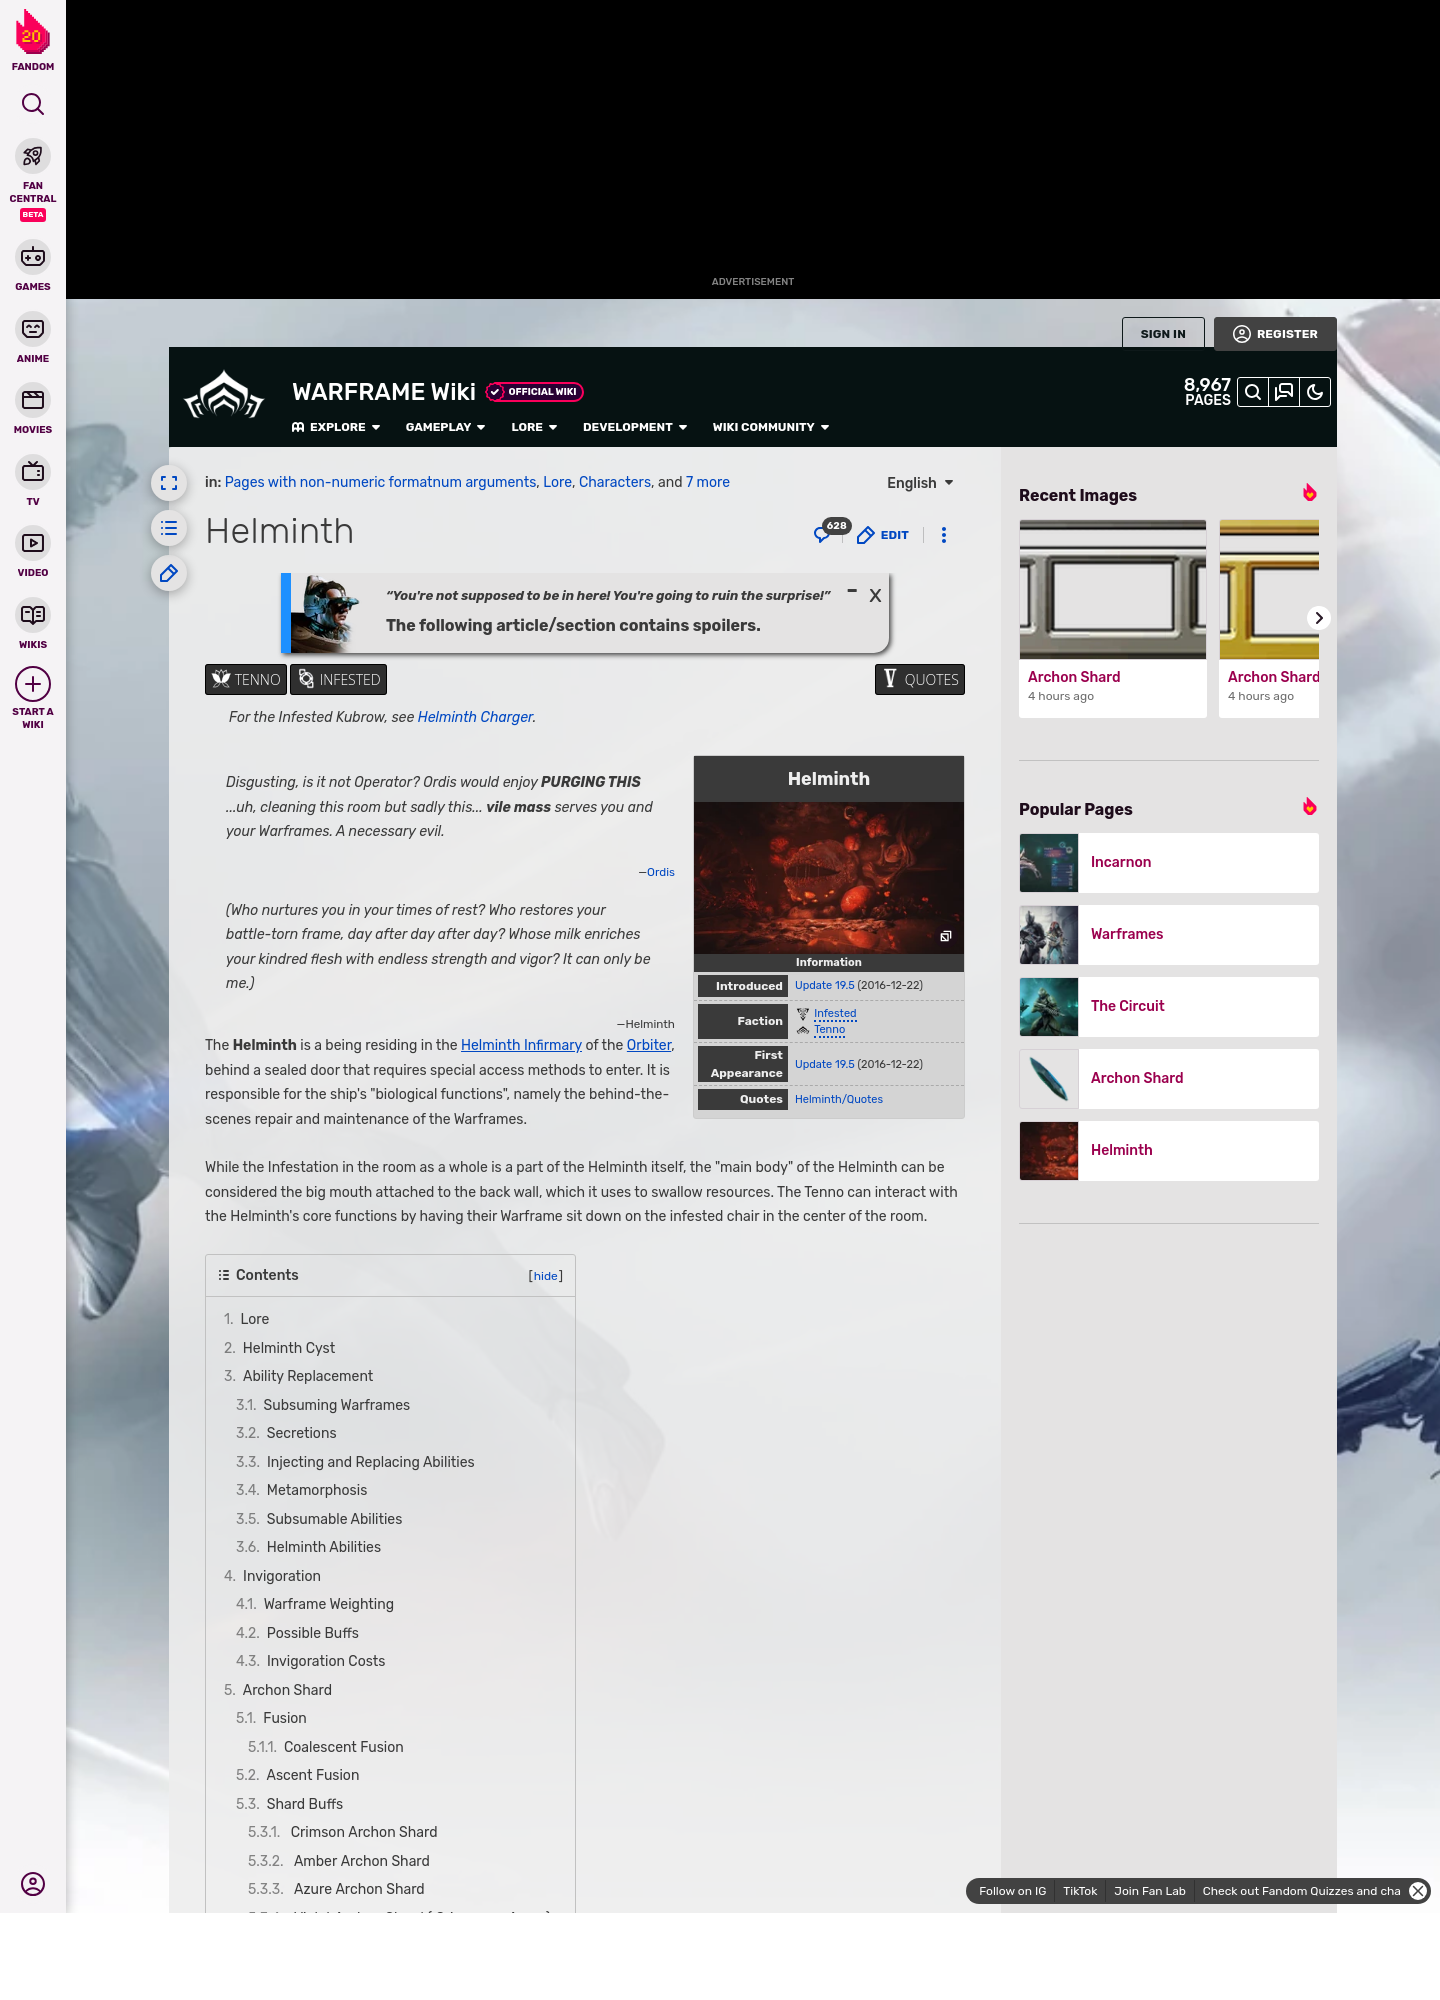Open the Ordis quote attribution link

tap(660, 872)
